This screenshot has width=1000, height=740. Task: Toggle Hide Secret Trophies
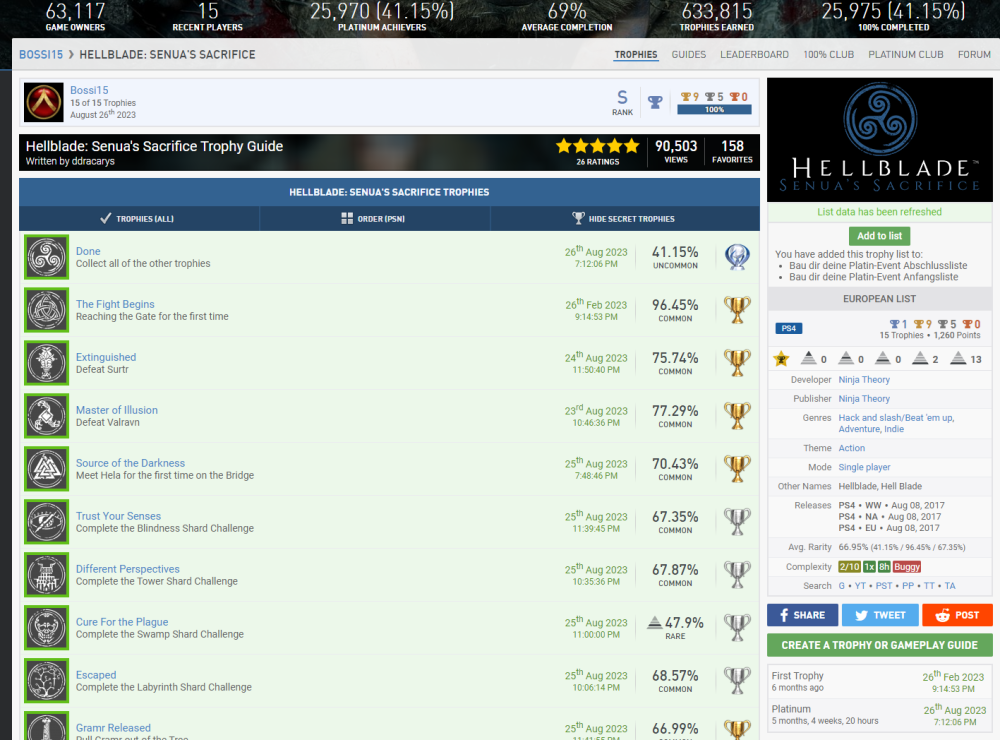tap(624, 219)
